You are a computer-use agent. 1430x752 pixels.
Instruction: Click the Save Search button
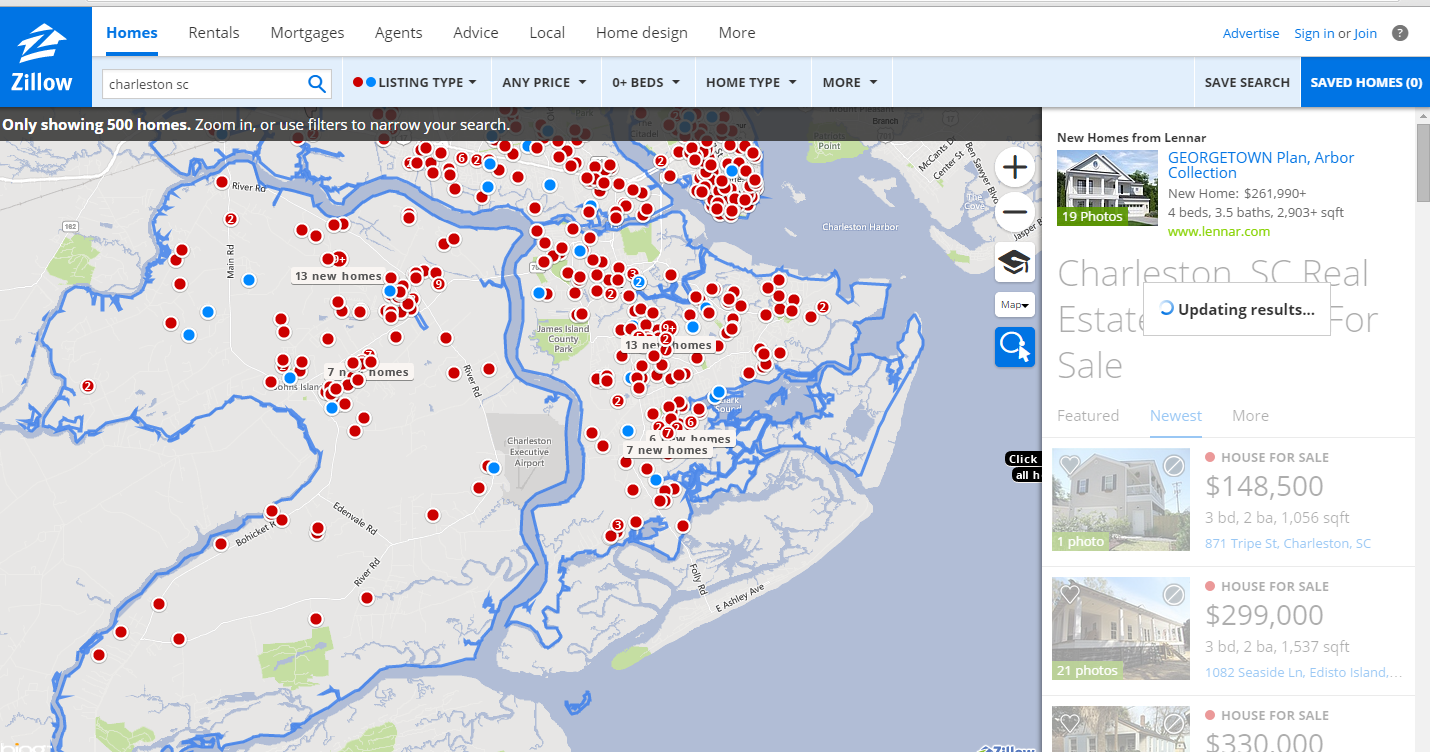(x=1247, y=83)
